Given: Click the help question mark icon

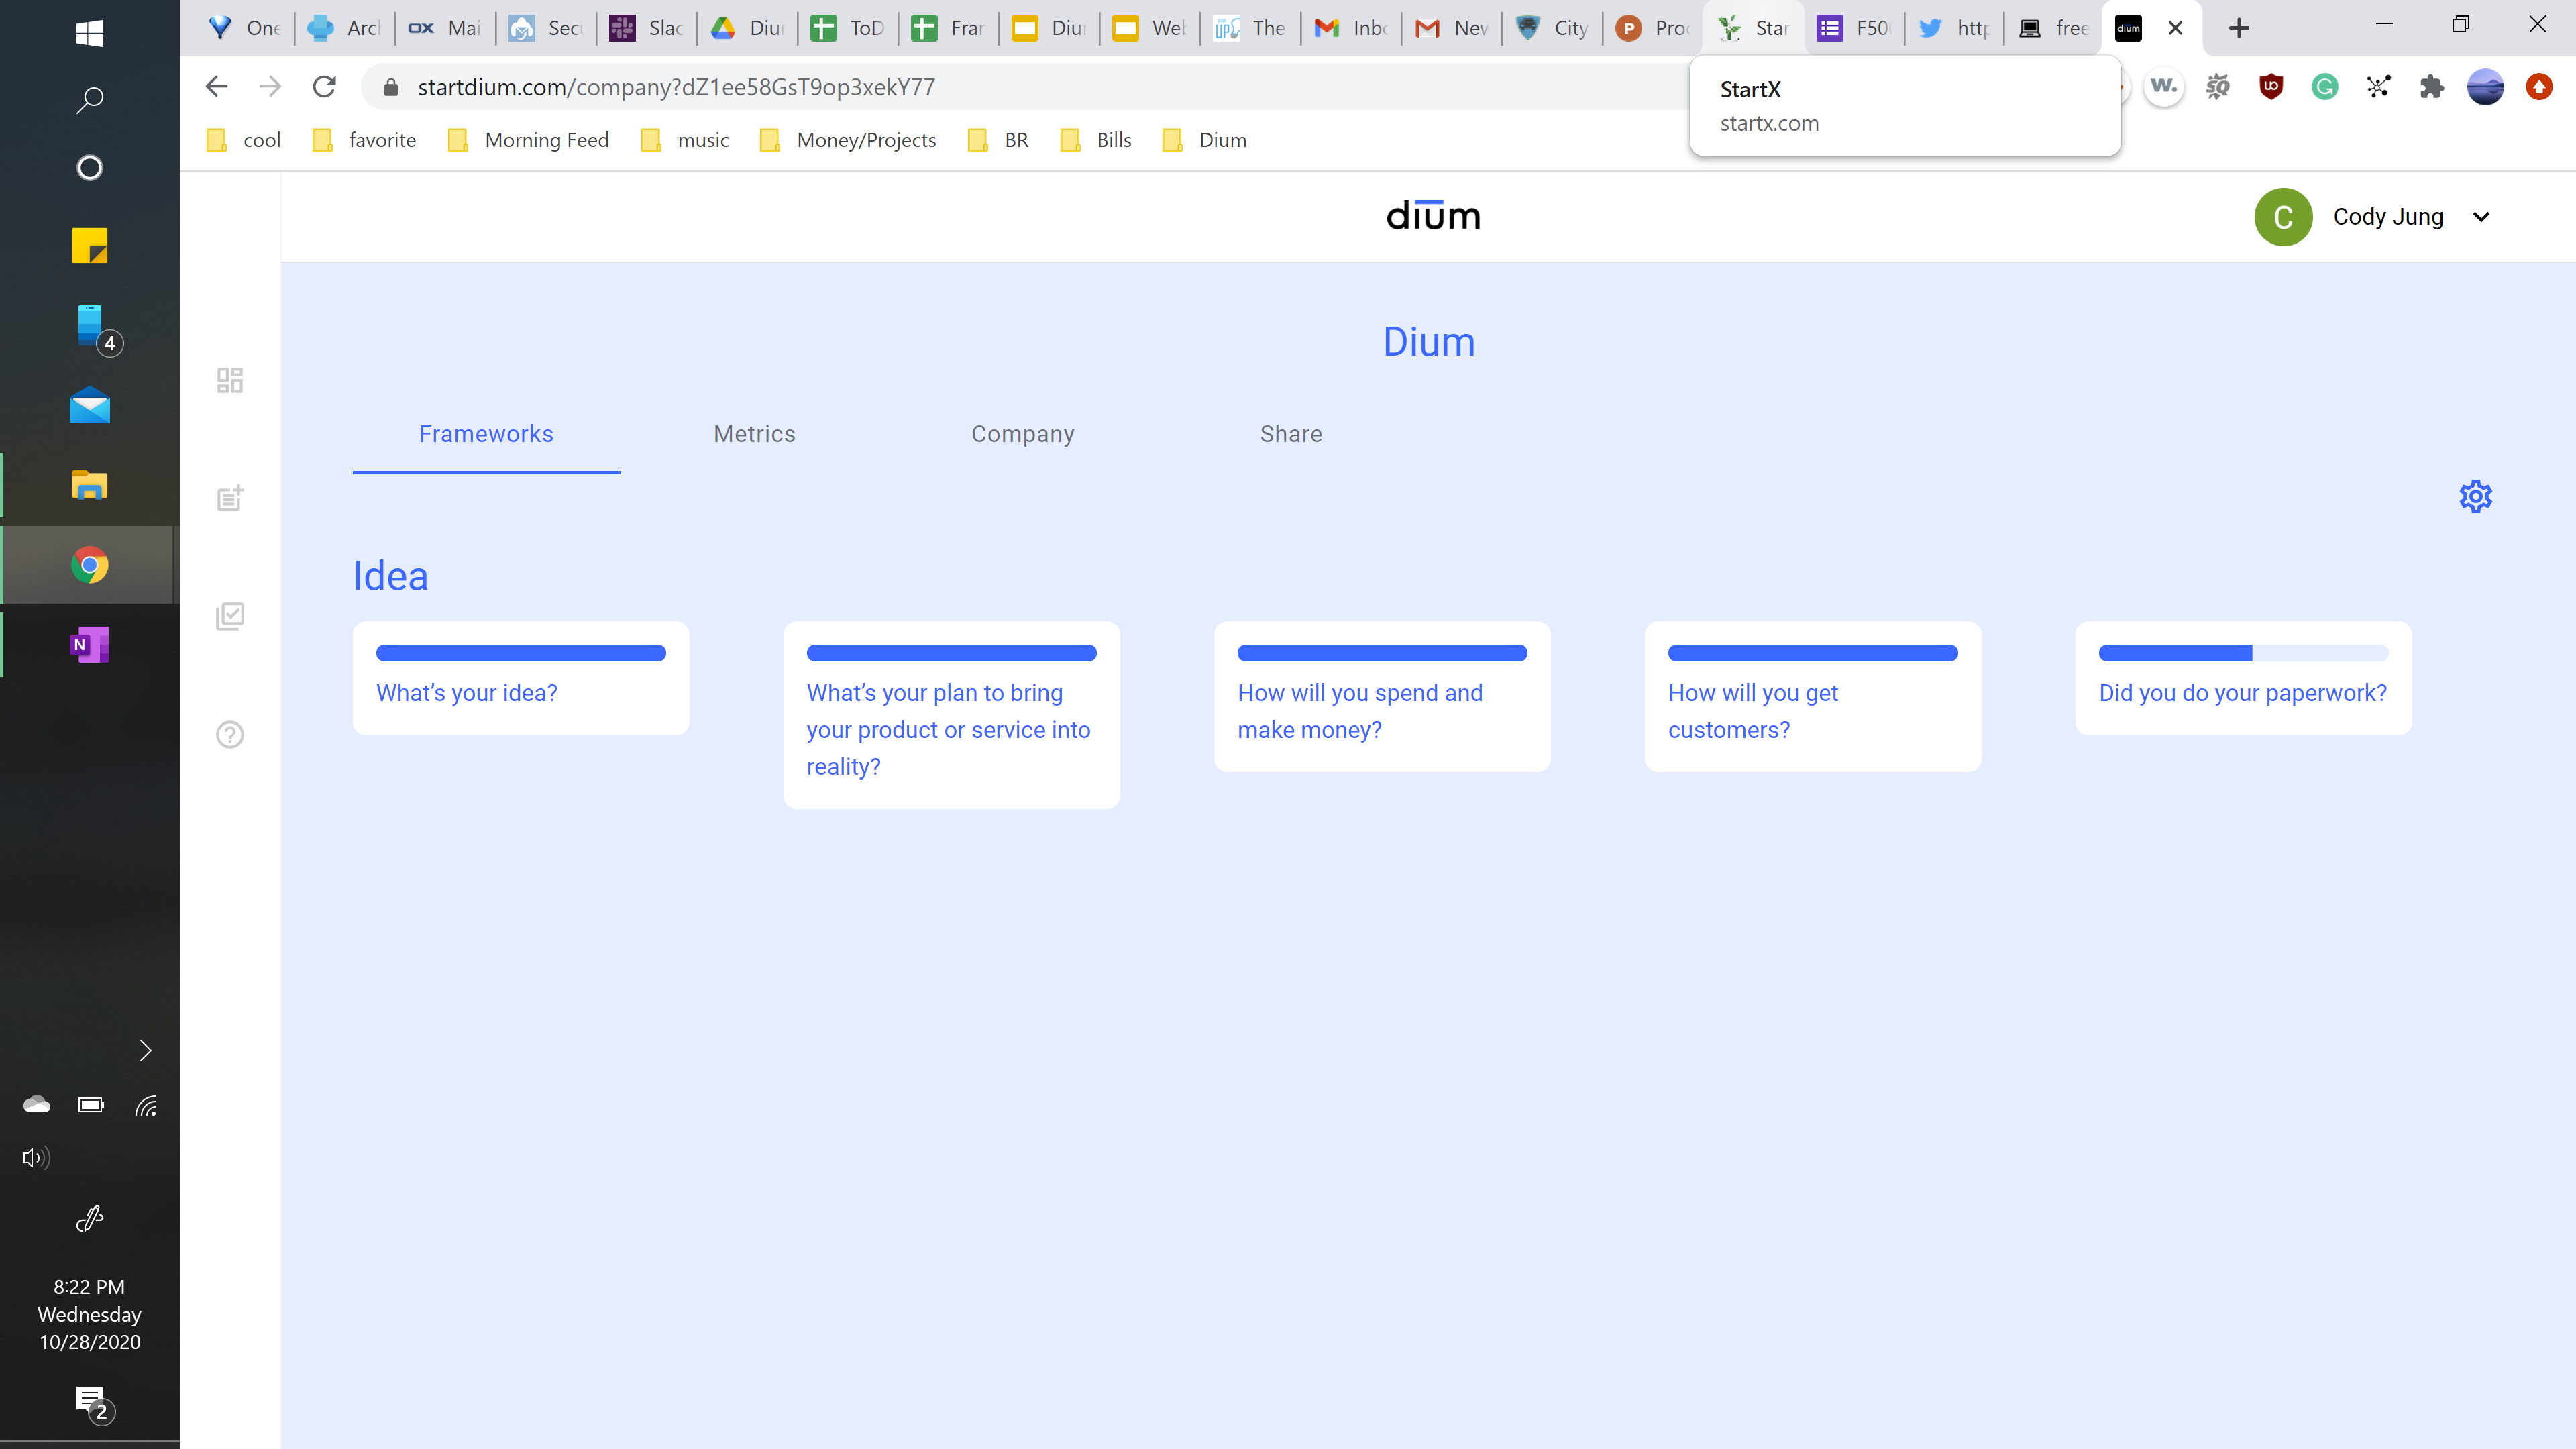Looking at the screenshot, I should coord(230,735).
